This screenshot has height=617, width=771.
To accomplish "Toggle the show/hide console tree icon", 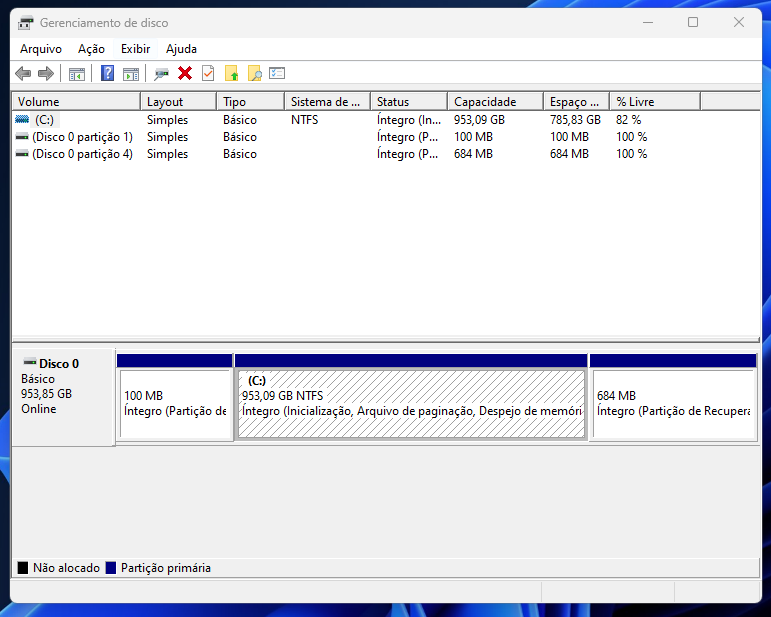I will click(77, 74).
